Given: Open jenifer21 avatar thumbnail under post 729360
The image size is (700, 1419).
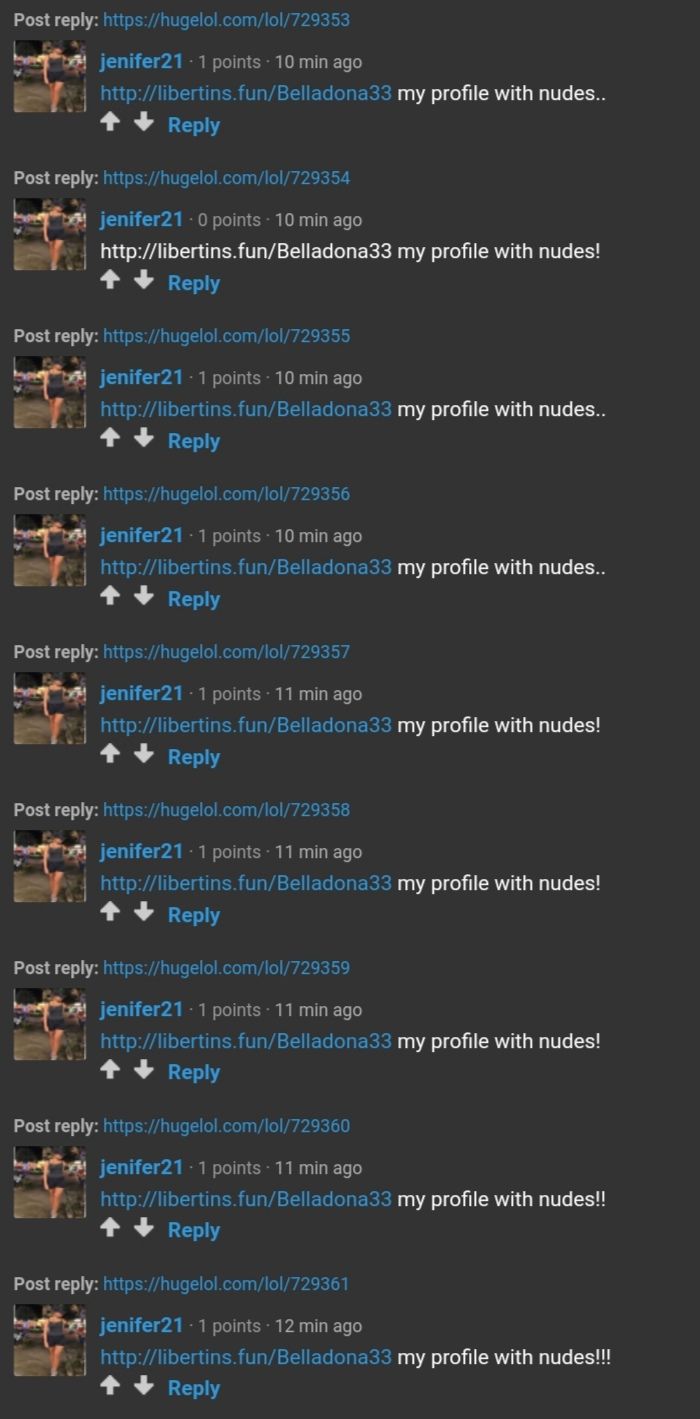Looking at the screenshot, I should click(50, 1182).
